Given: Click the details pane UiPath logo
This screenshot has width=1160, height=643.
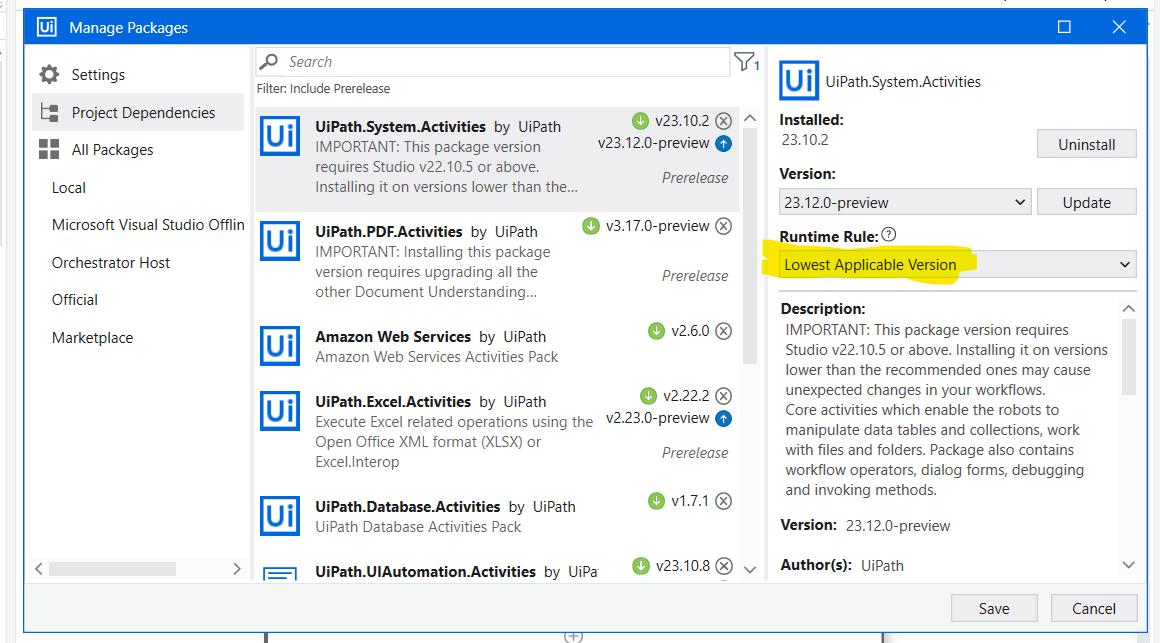Looking at the screenshot, I should point(799,80).
